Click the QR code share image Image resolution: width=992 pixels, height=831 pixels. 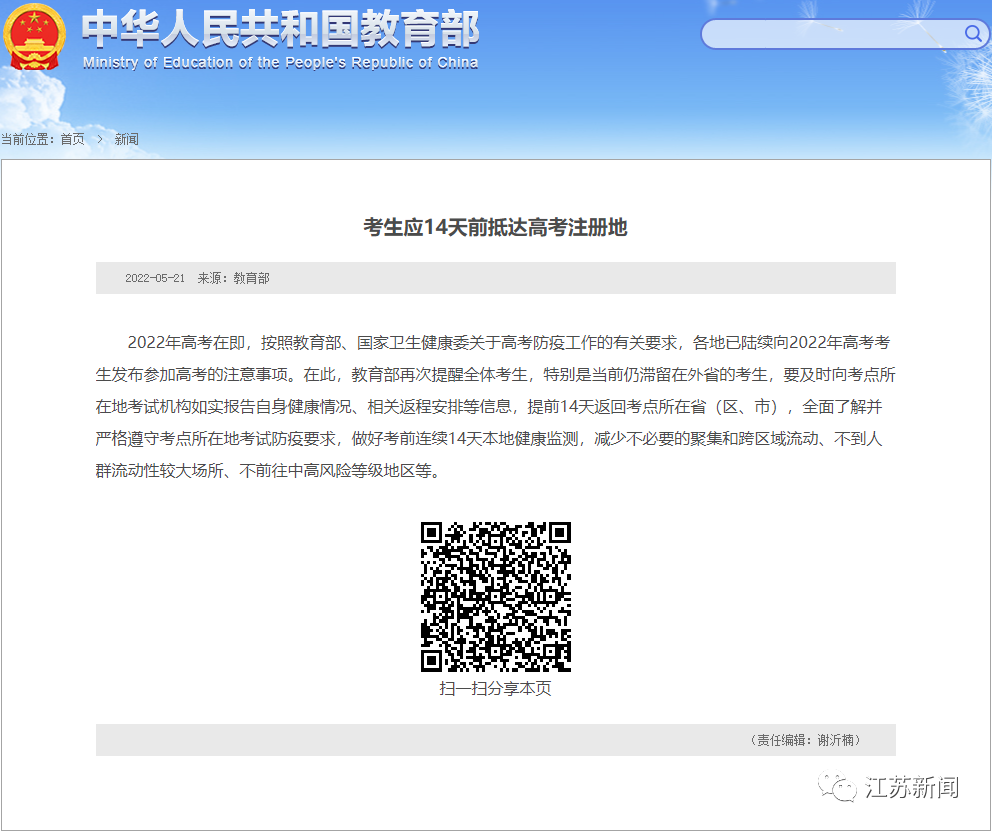[496, 596]
